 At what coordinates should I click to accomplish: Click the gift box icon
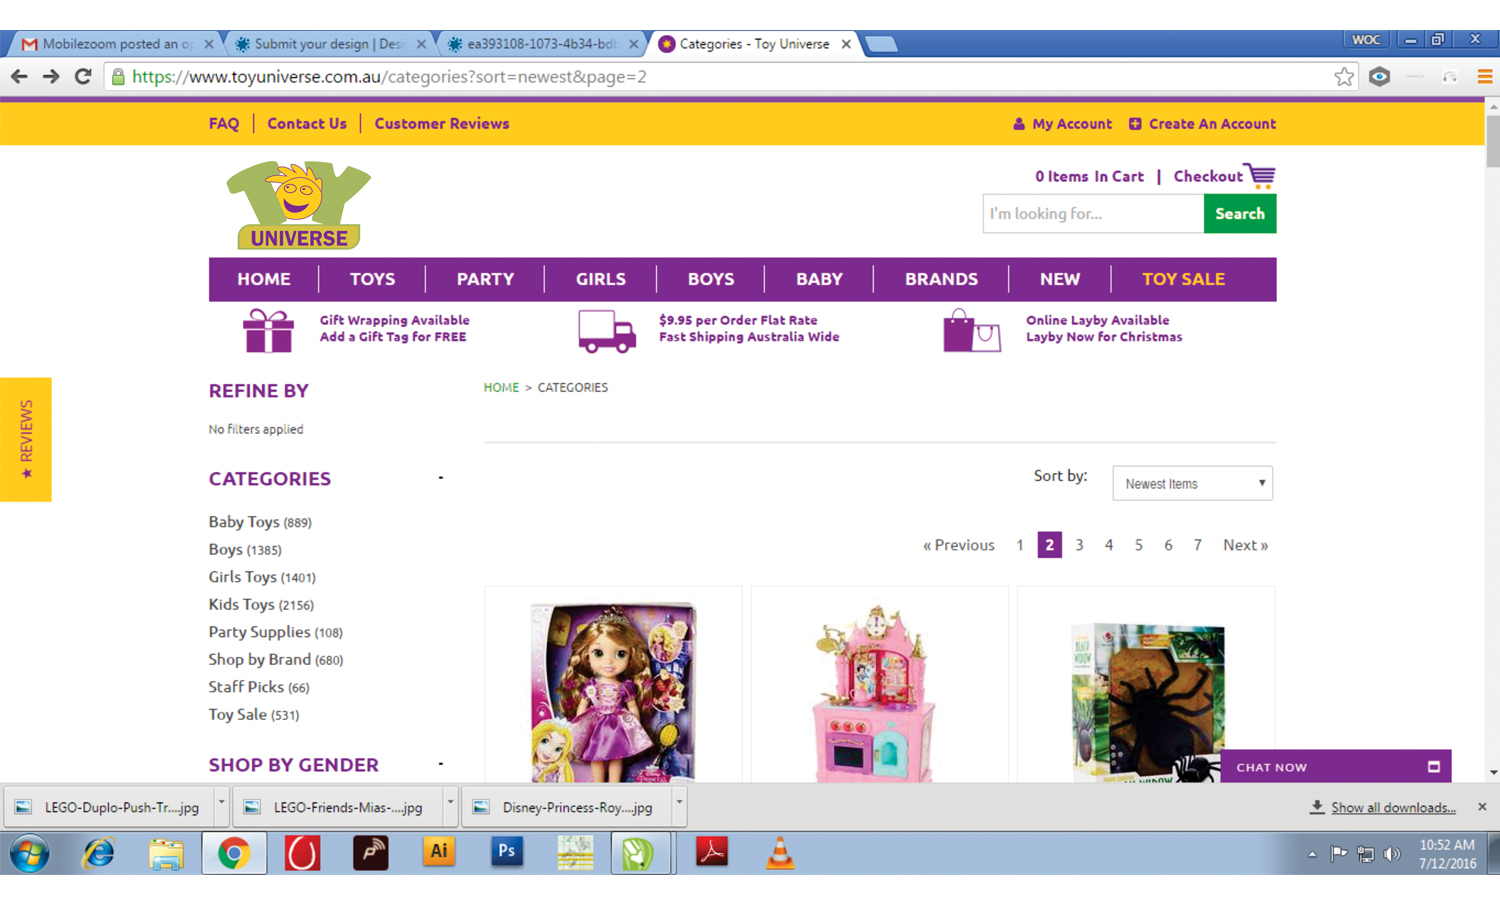click(x=268, y=331)
